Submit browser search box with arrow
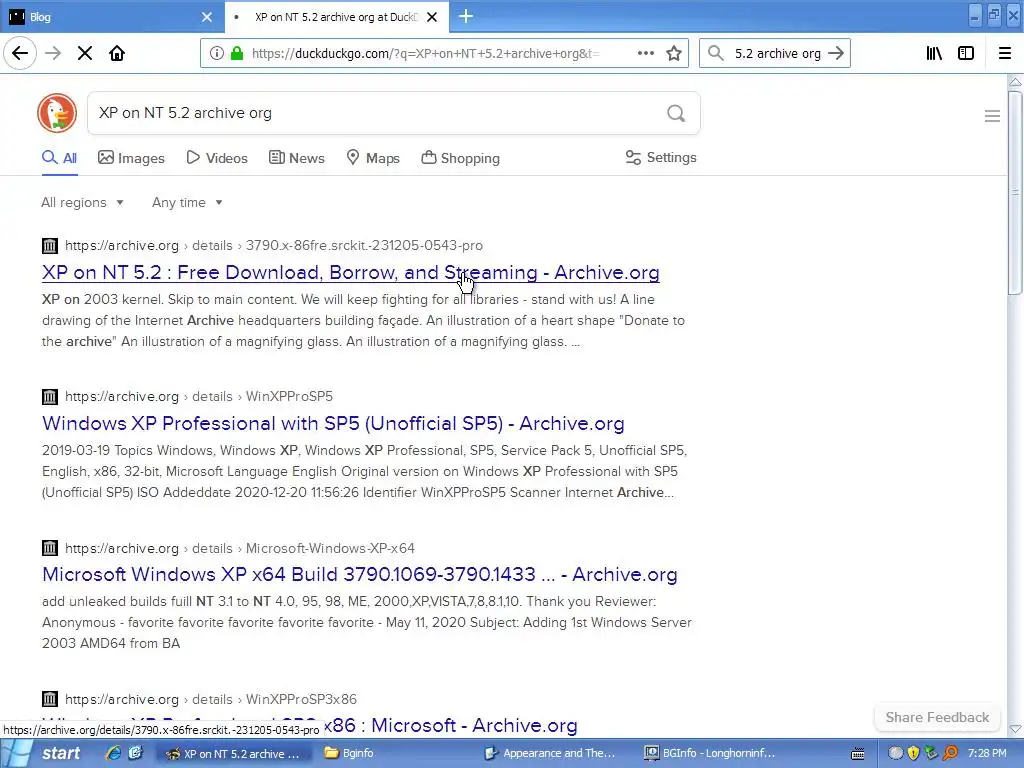The image size is (1024, 768). click(x=836, y=53)
